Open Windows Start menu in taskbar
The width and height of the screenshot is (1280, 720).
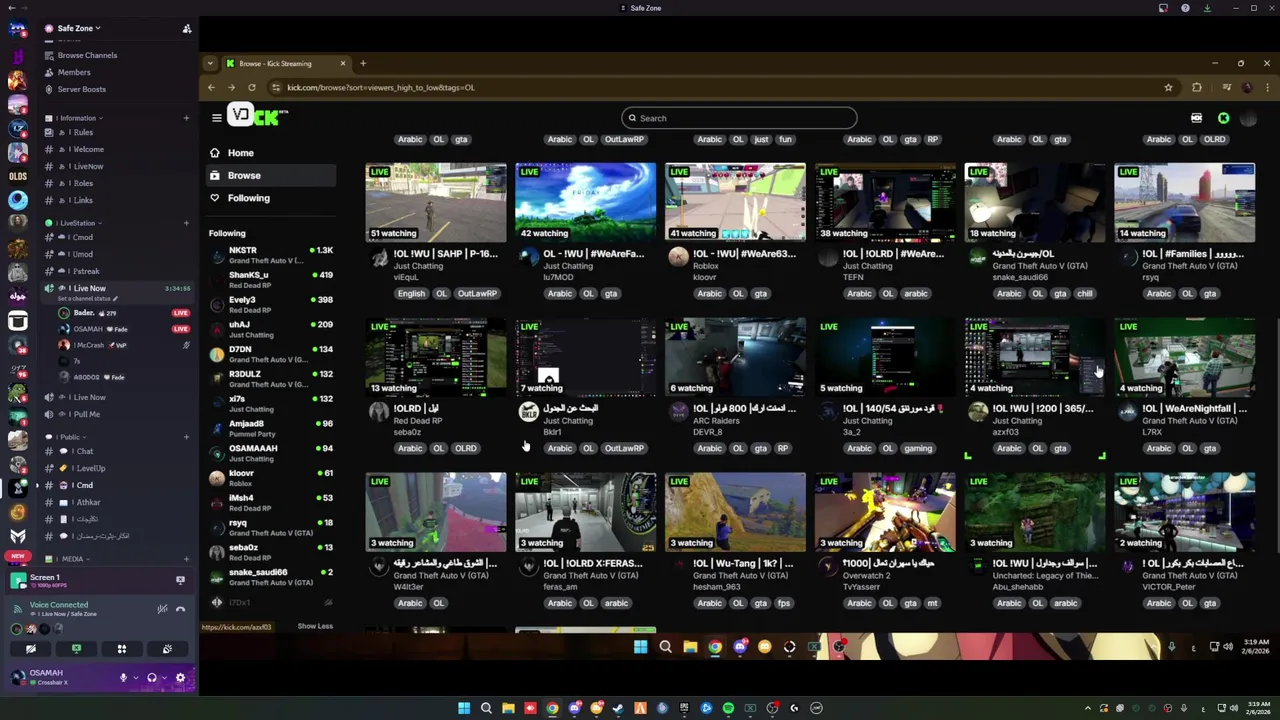464,708
